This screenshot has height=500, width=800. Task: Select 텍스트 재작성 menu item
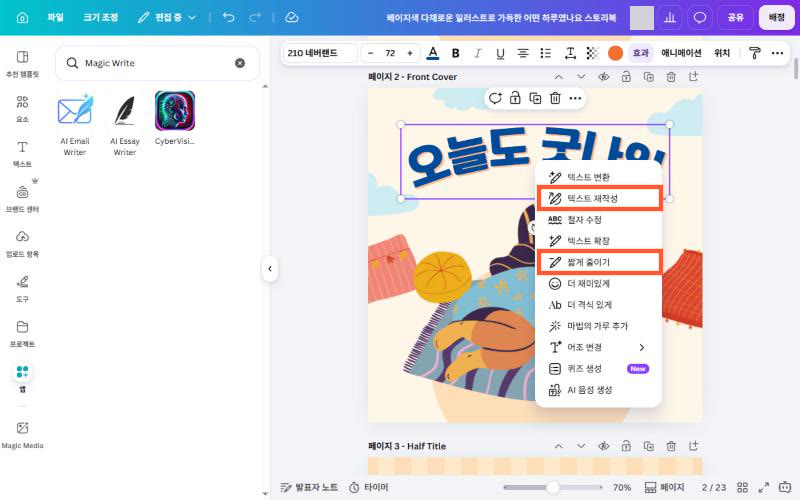click(x=599, y=198)
